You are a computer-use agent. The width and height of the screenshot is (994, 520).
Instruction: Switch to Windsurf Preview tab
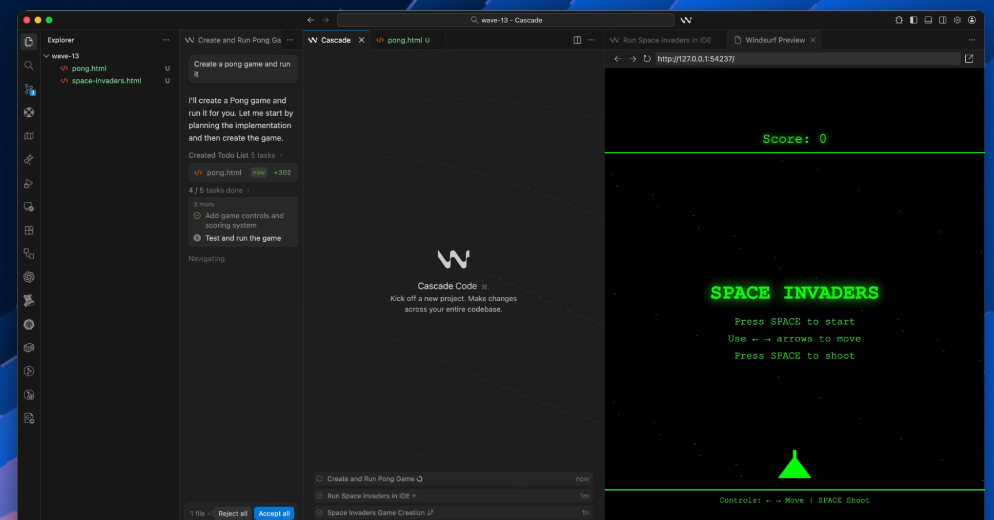(775, 40)
